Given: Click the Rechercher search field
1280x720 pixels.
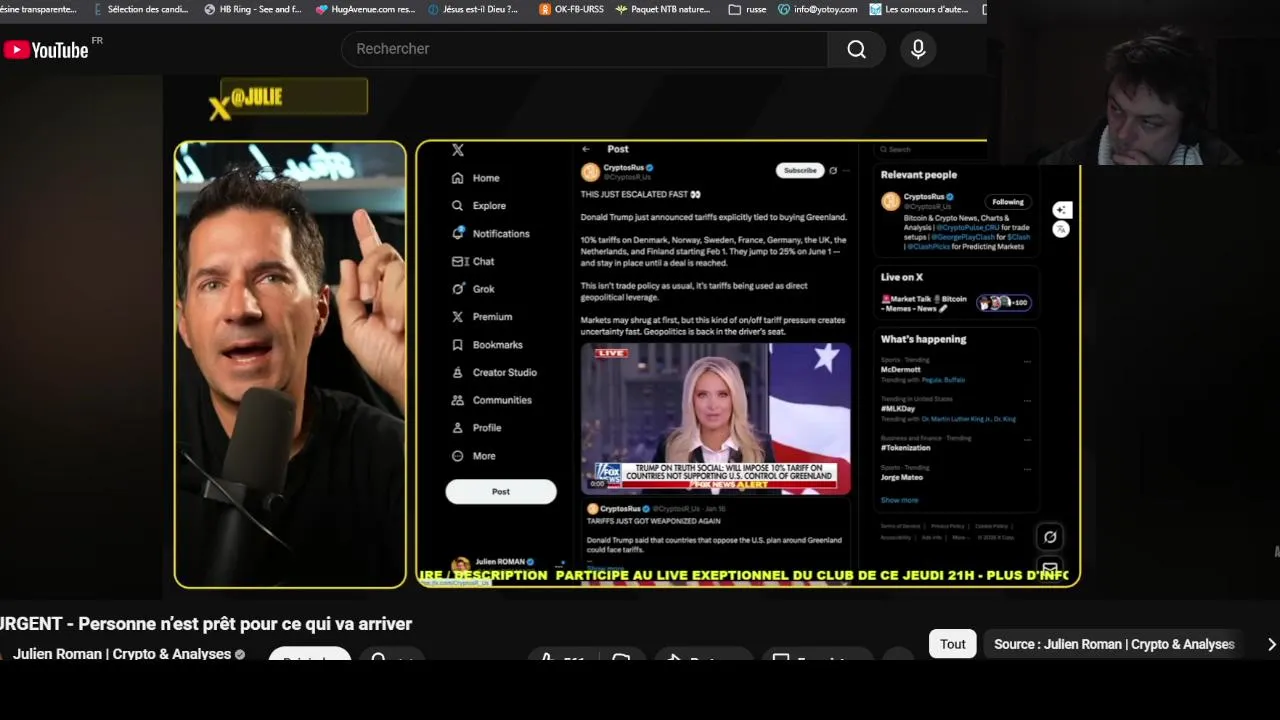Looking at the screenshot, I should click(584, 49).
